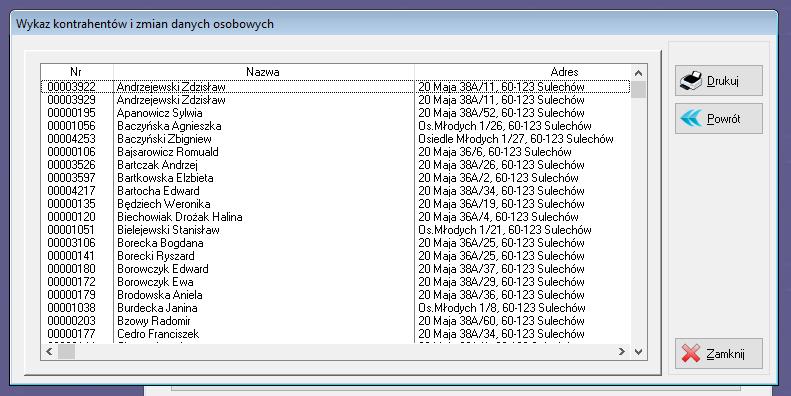Select the Borecki Ryszard row

336,256
